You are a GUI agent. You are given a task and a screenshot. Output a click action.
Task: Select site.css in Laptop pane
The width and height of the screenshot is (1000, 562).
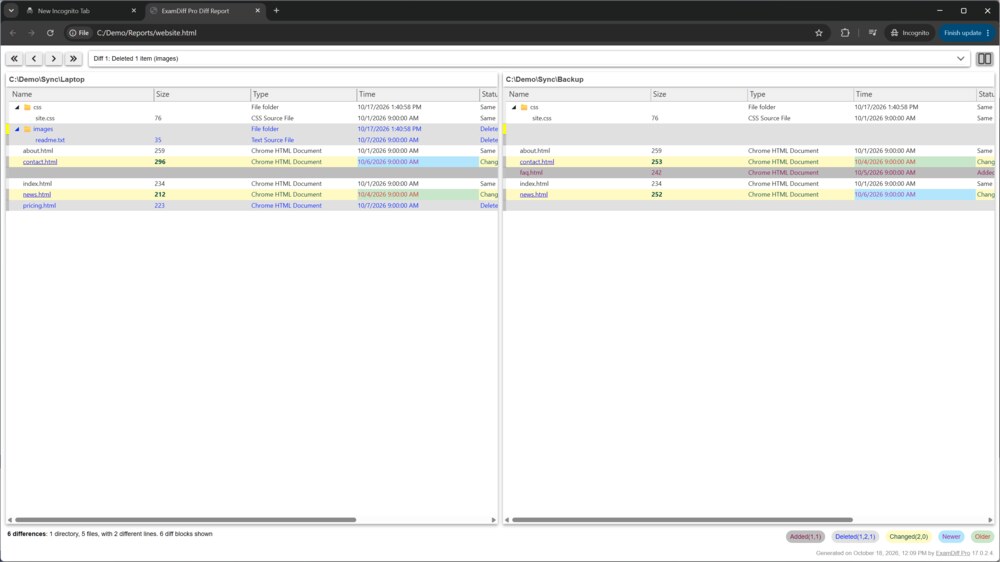45,119
